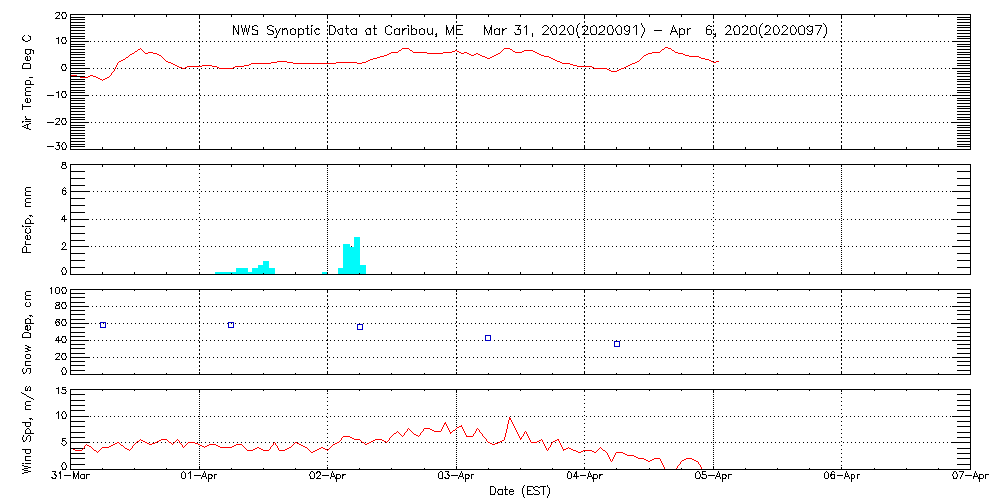The image size is (1000, 500).
Task: Click the tallest cyan precipitation bar on 02-Apr
Action: (357, 255)
